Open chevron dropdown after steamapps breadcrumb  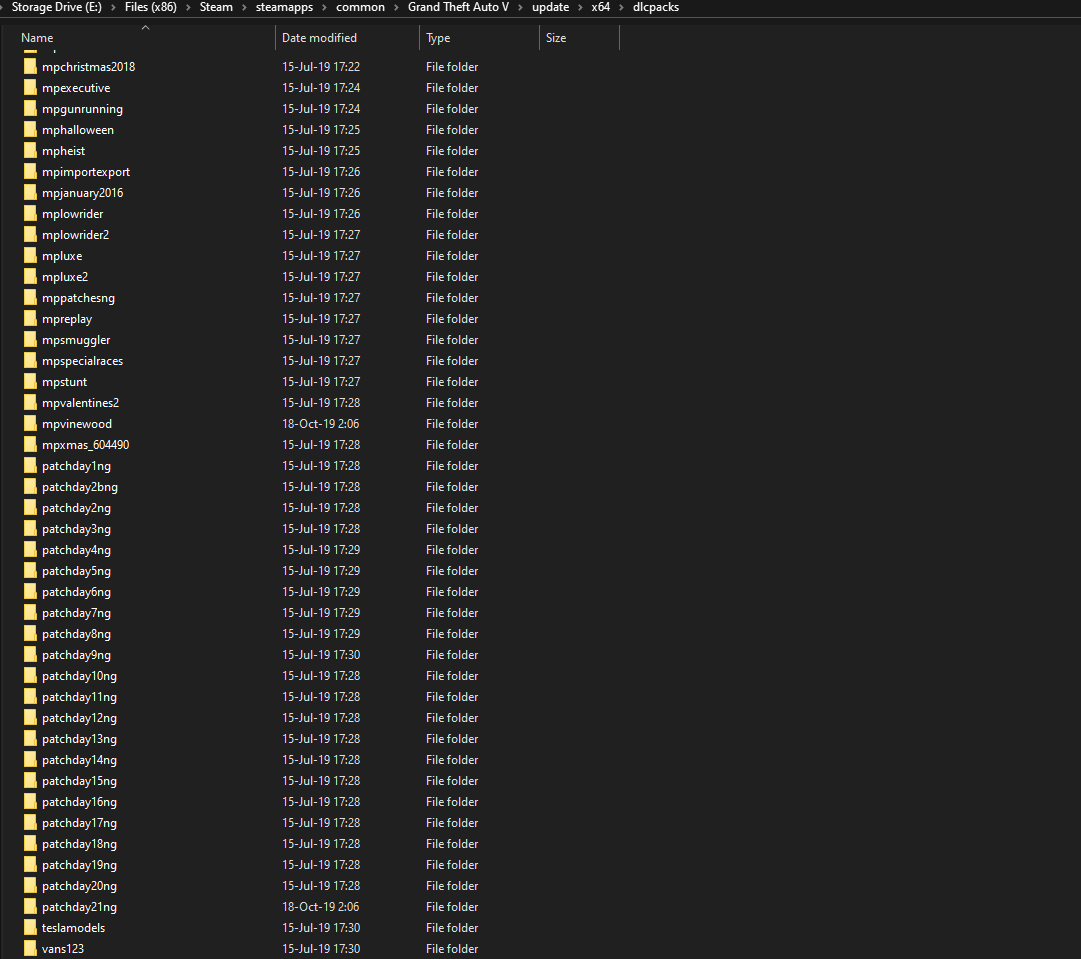point(324,8)
